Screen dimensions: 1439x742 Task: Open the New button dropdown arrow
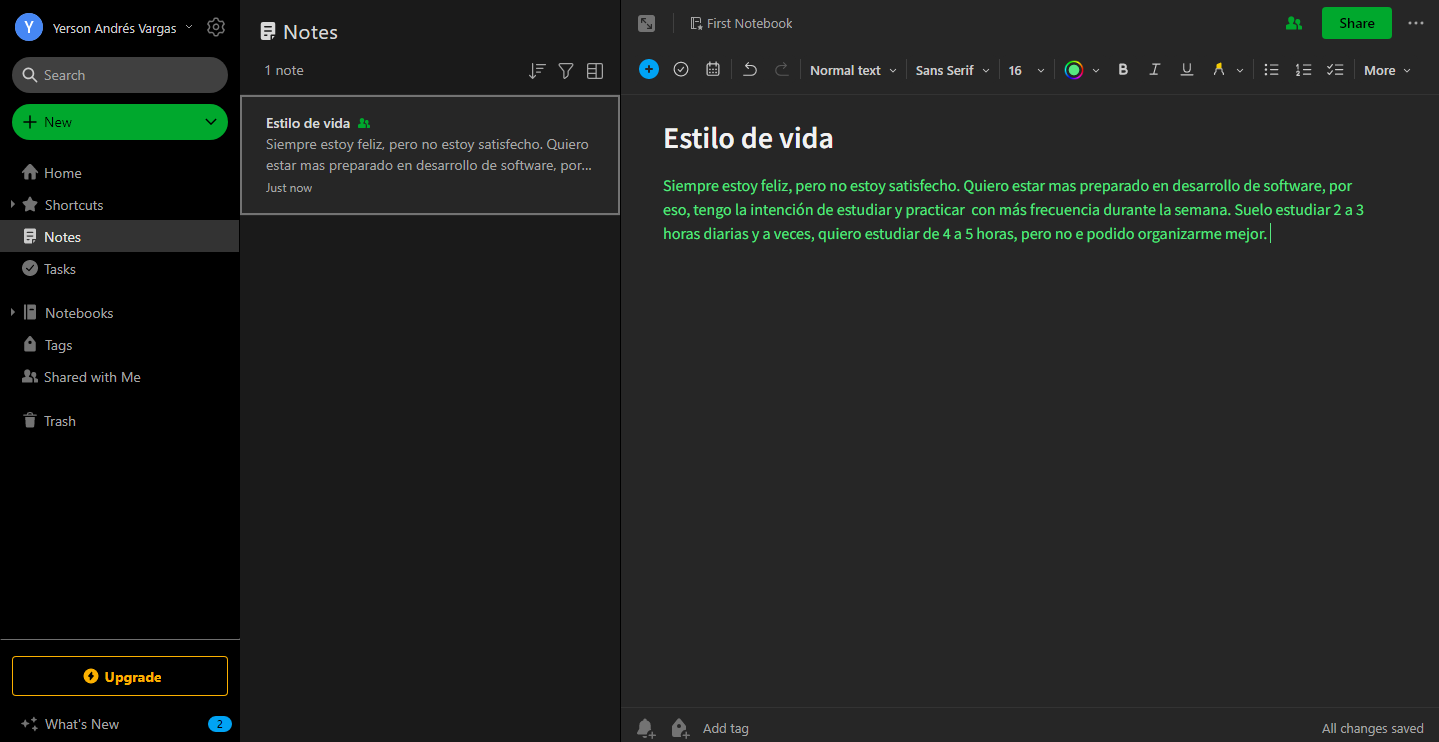[211, 122]
